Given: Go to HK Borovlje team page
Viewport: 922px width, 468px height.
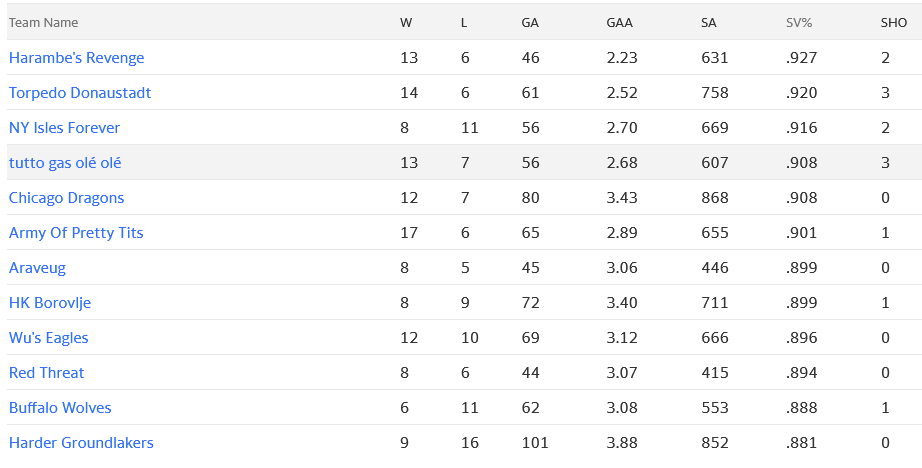Looking at the screenshot, I should [x=50, y=303].
